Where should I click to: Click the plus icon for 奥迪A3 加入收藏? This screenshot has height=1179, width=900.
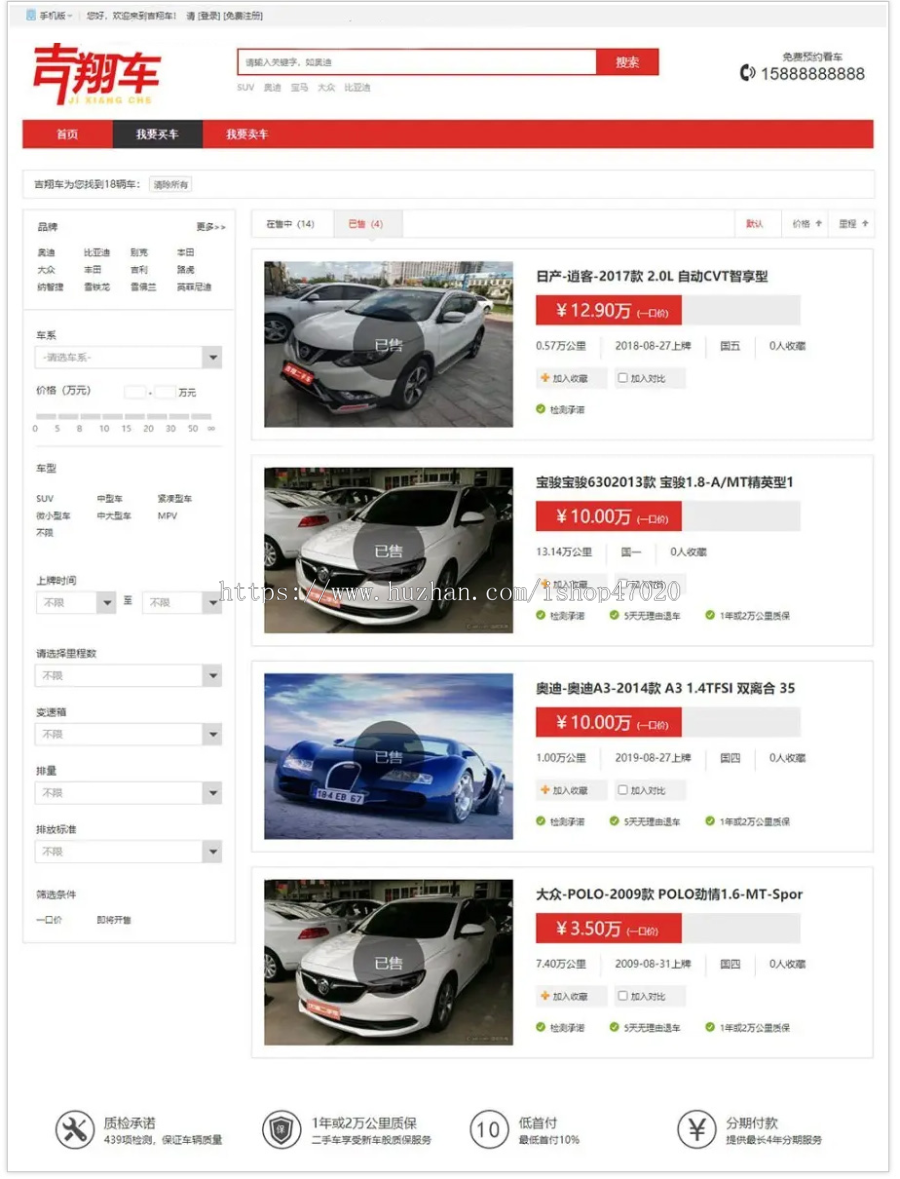(x=544, y=790)
